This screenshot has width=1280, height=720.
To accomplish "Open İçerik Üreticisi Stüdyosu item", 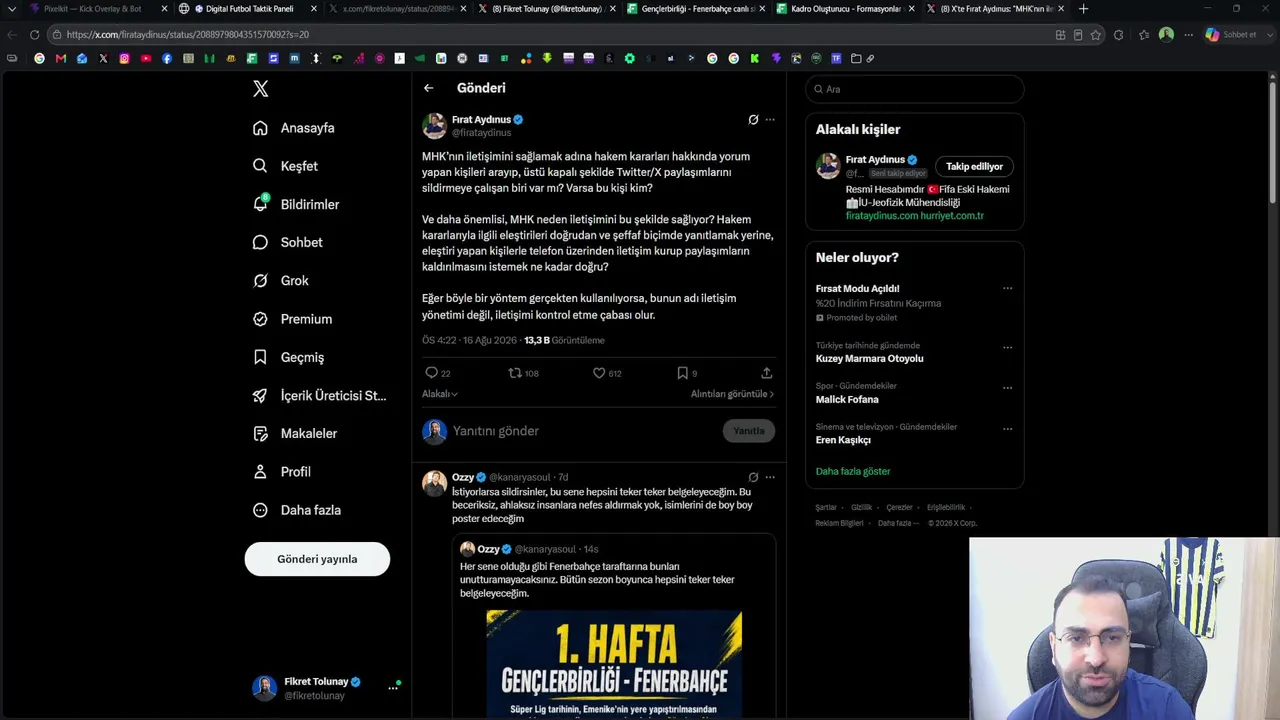I will click(319, 395).
